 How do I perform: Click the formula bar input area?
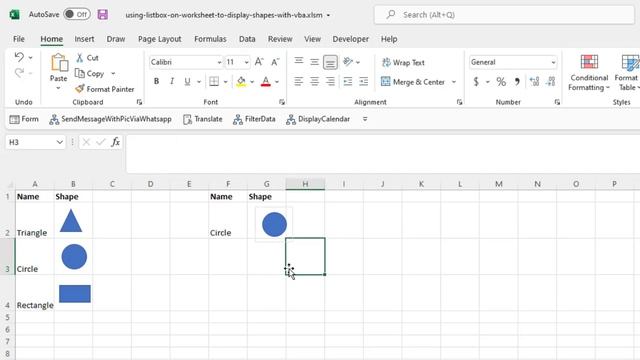[x=383, y=154]
